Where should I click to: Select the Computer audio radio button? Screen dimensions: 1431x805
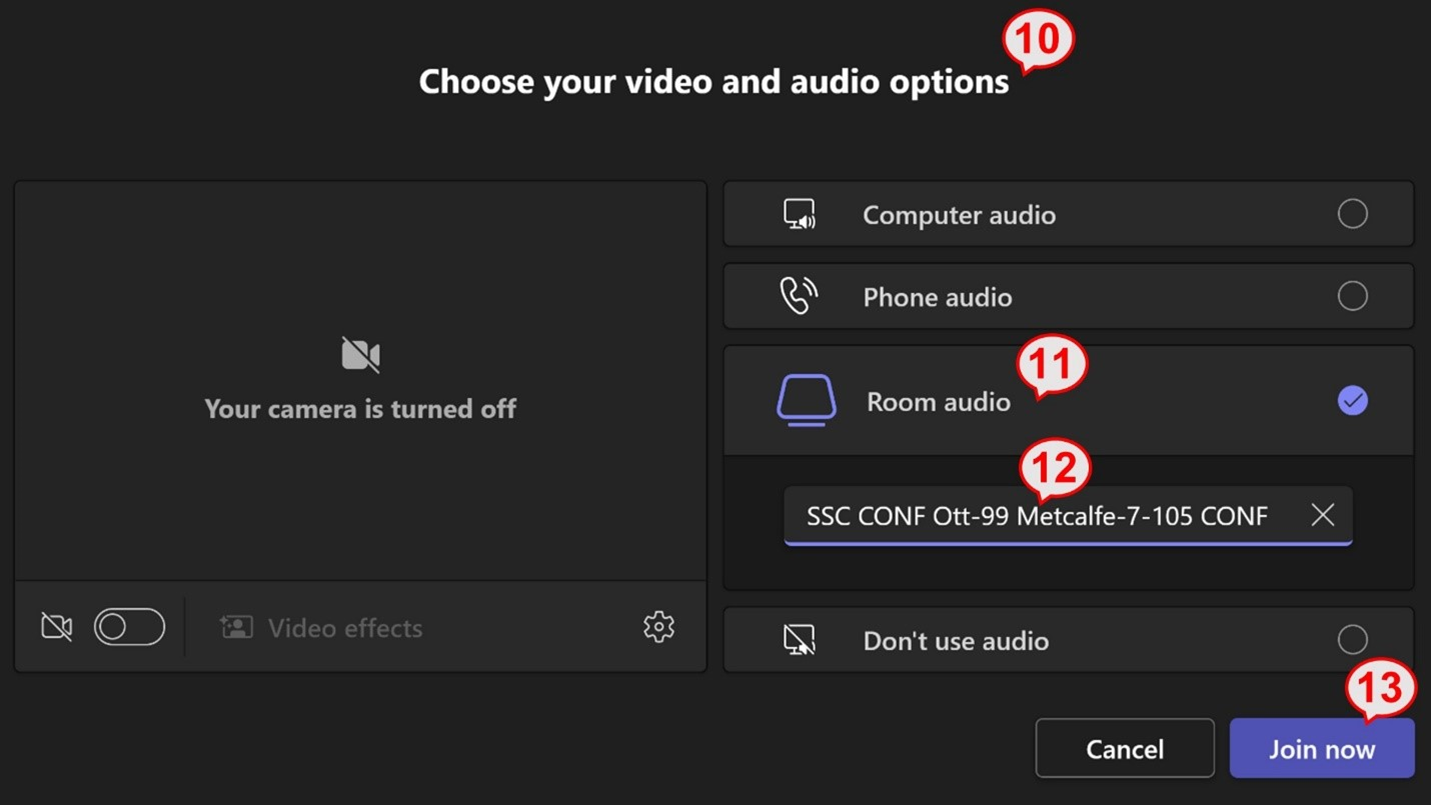click(1352, 214)
